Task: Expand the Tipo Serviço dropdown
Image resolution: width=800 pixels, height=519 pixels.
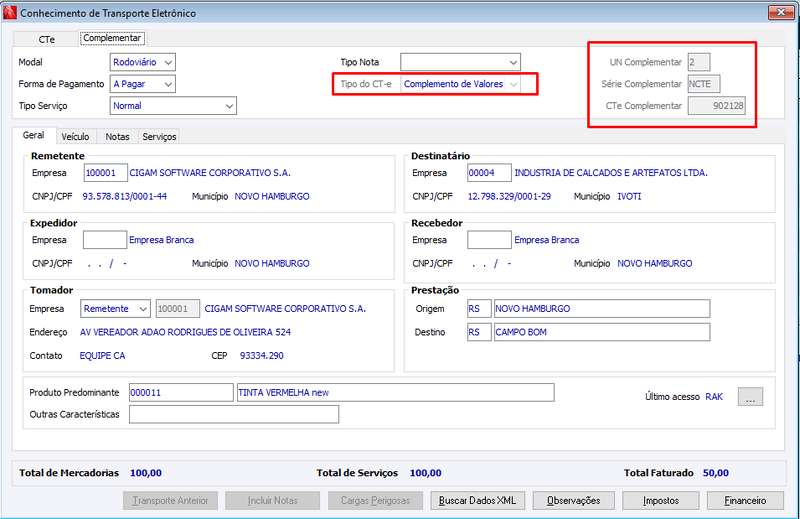Action: [x=173, y=106]
